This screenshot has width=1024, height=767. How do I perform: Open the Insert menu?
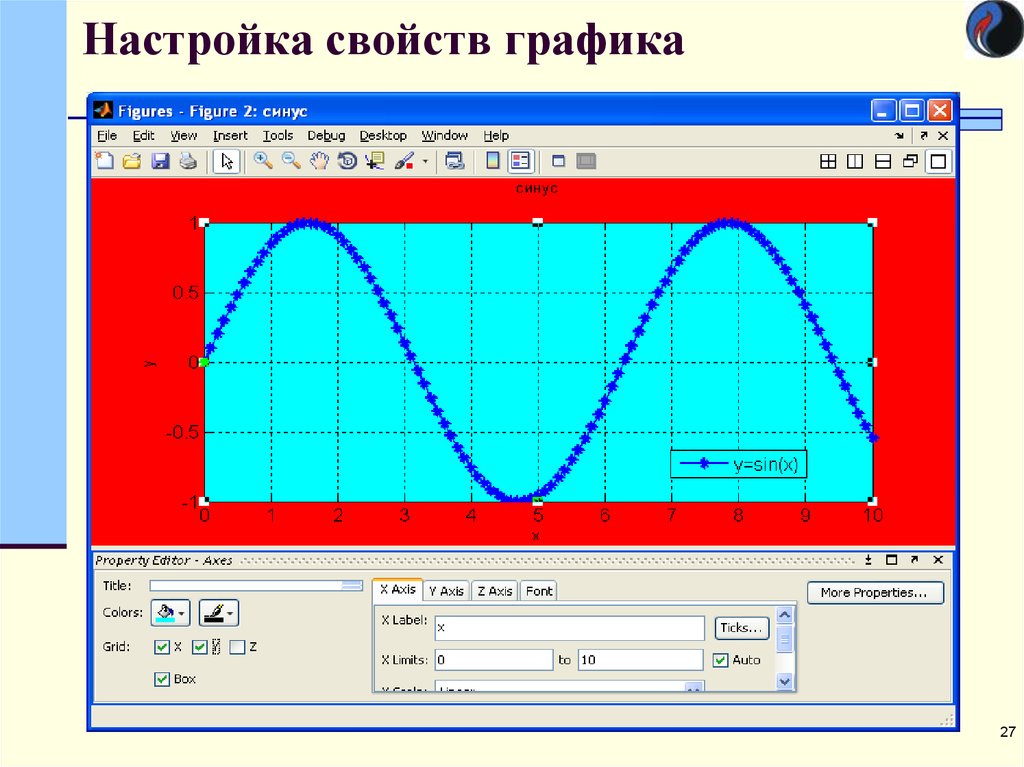[230, 135]
